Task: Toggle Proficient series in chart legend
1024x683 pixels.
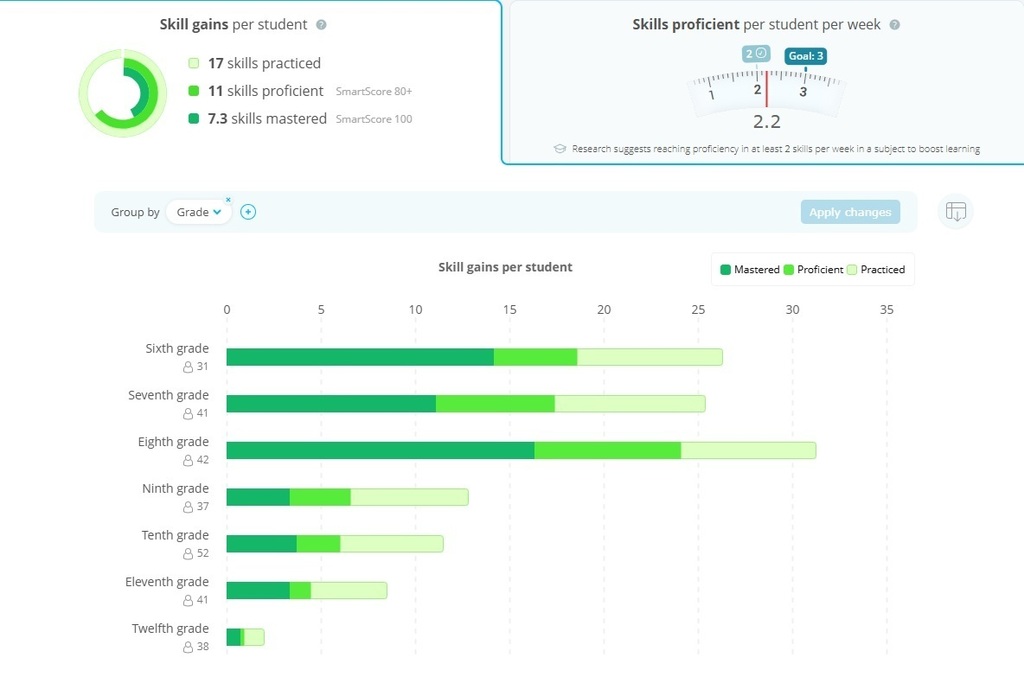Action: [x=813, y=270]
